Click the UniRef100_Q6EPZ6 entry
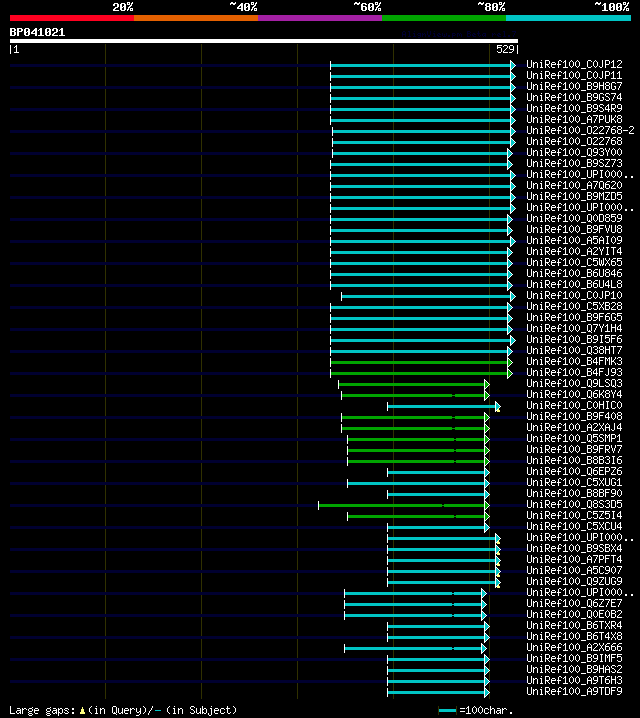Screen dimensions: 640x718 point(574,471)
